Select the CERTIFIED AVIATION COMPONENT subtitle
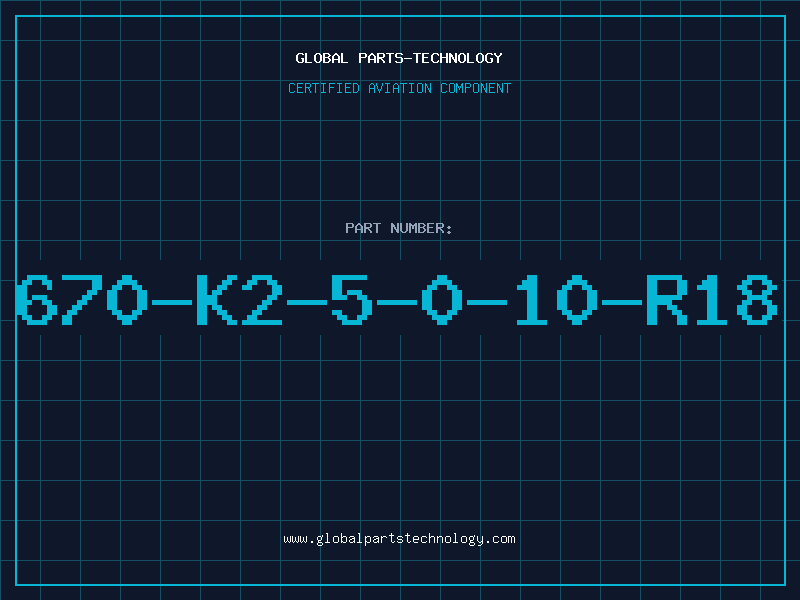Image resolution: width=800 pixels, height=600 pixels. (x=399, y=88)
